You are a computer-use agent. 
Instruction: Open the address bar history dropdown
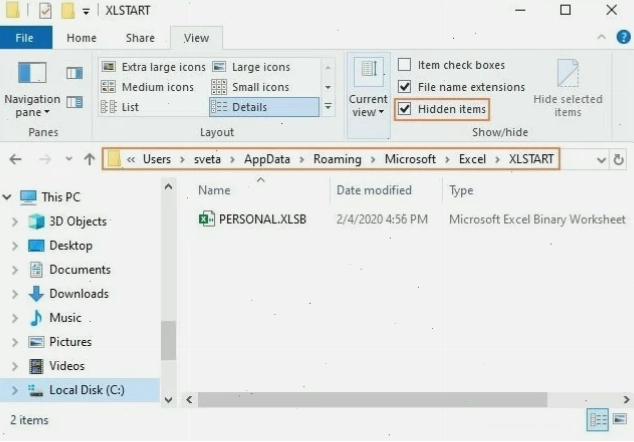(601, 160)
